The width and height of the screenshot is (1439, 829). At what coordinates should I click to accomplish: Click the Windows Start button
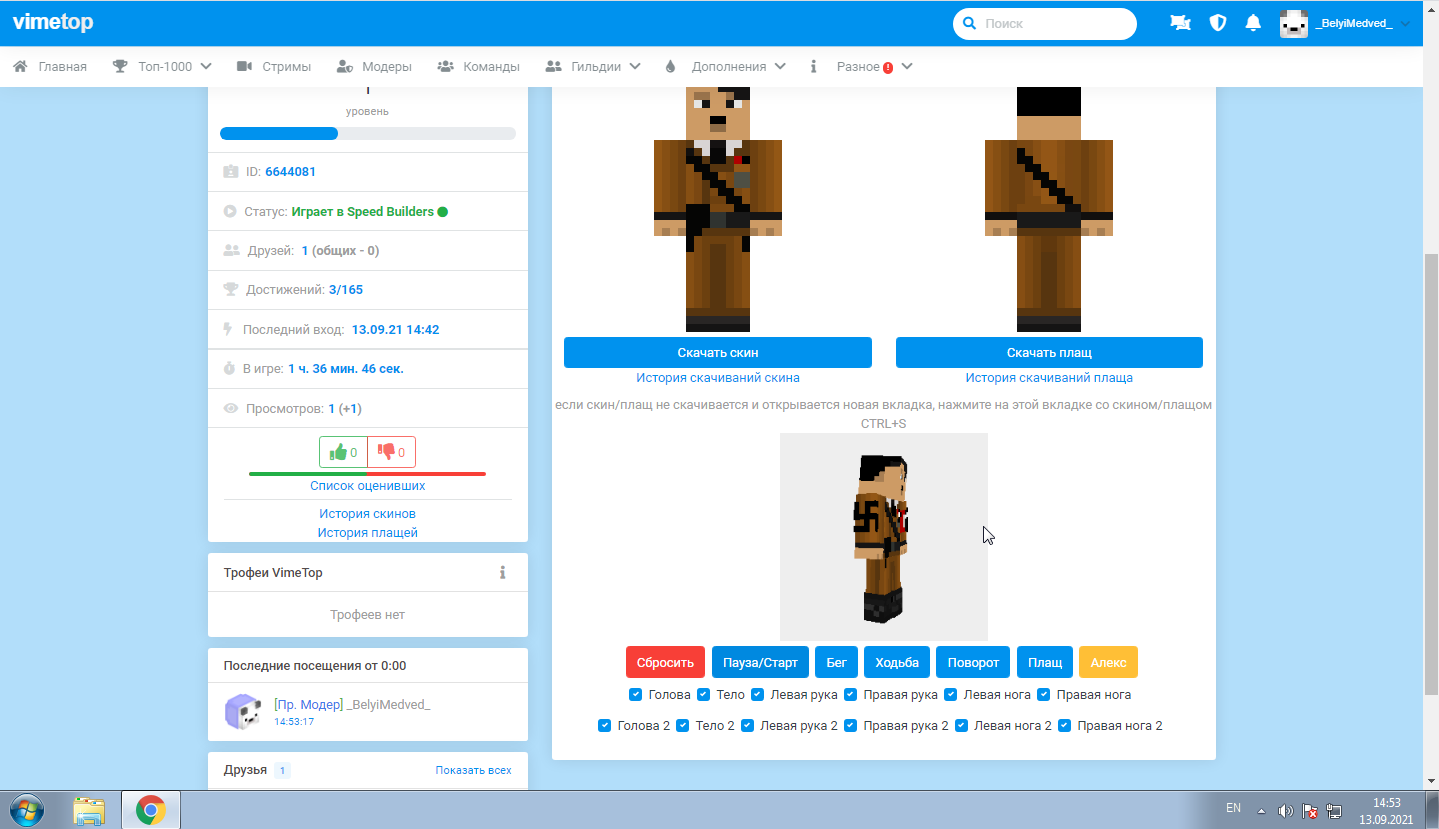(x=27, y=809)
